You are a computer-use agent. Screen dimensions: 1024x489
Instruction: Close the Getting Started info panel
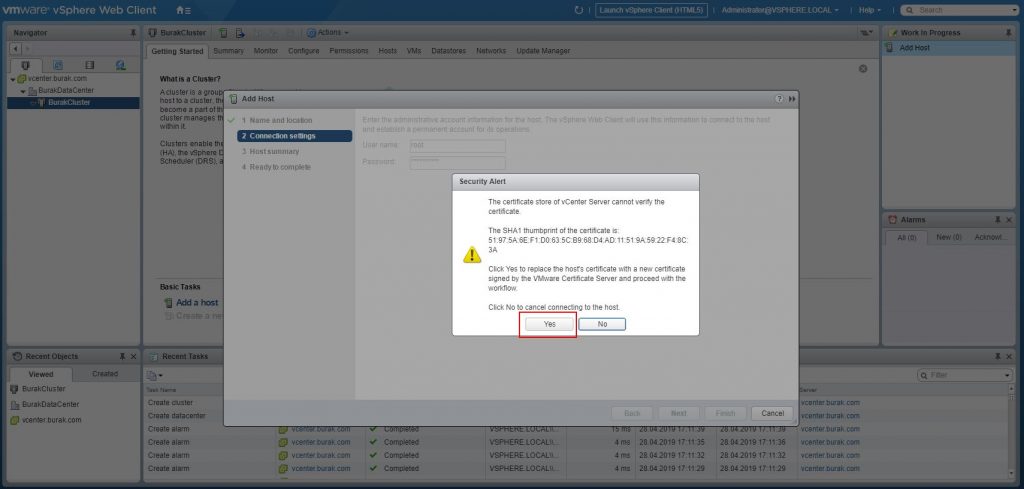(x=863, y=69)
